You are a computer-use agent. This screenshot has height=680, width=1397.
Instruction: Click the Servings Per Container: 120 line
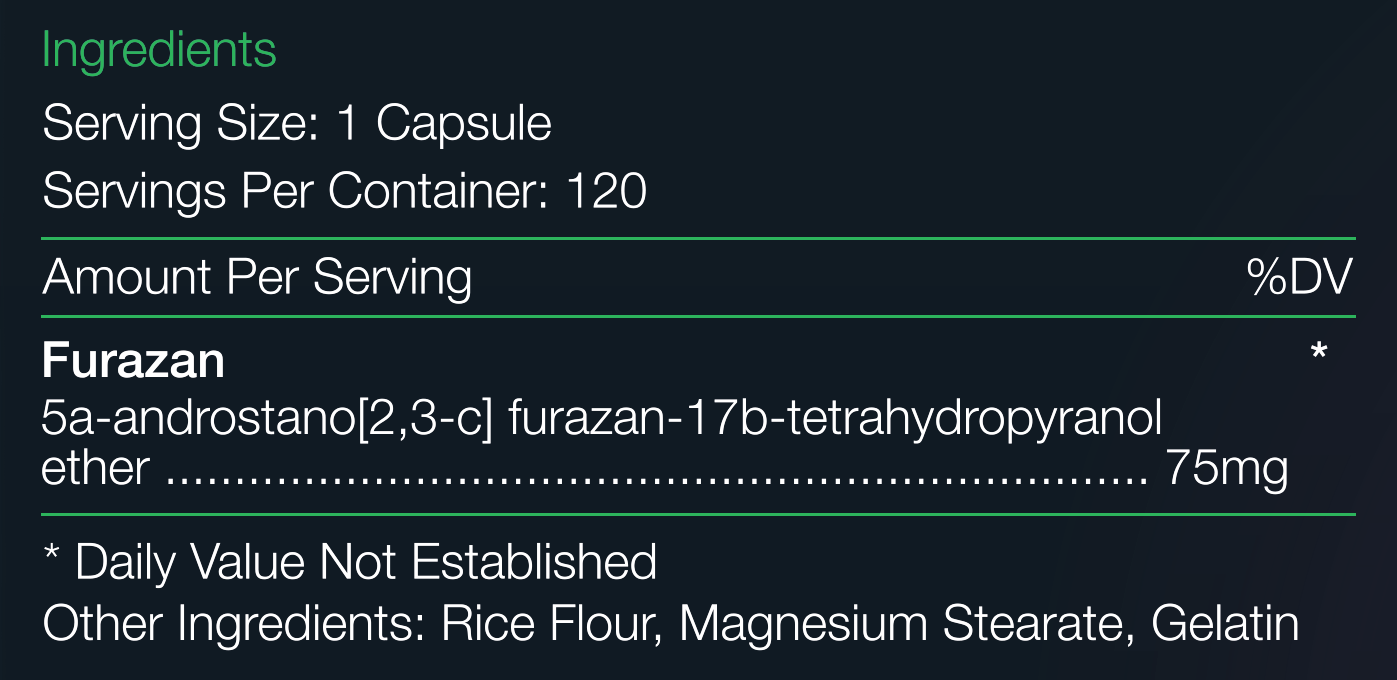[x=345, y=190]
